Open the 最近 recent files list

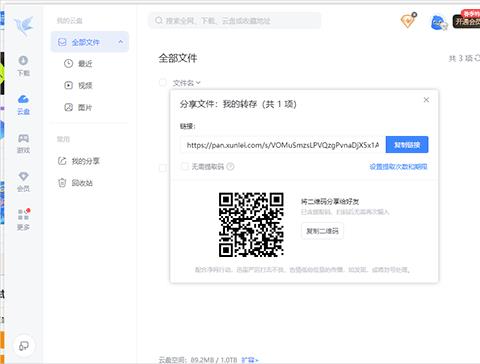(x=79, y=63)
